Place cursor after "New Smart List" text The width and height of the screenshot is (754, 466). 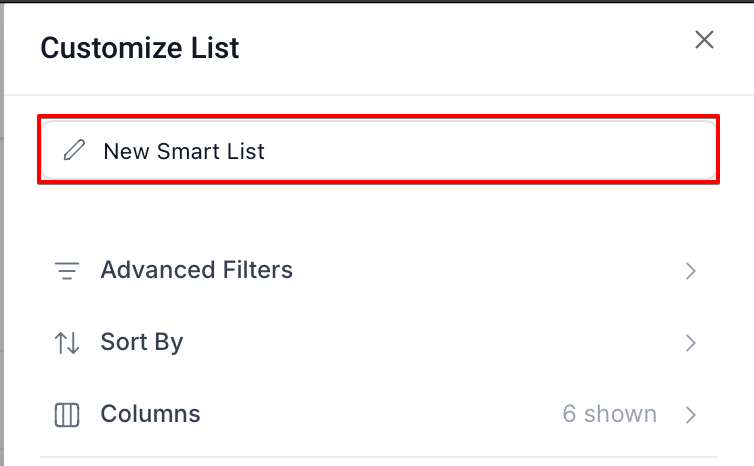tap(267, 151)
